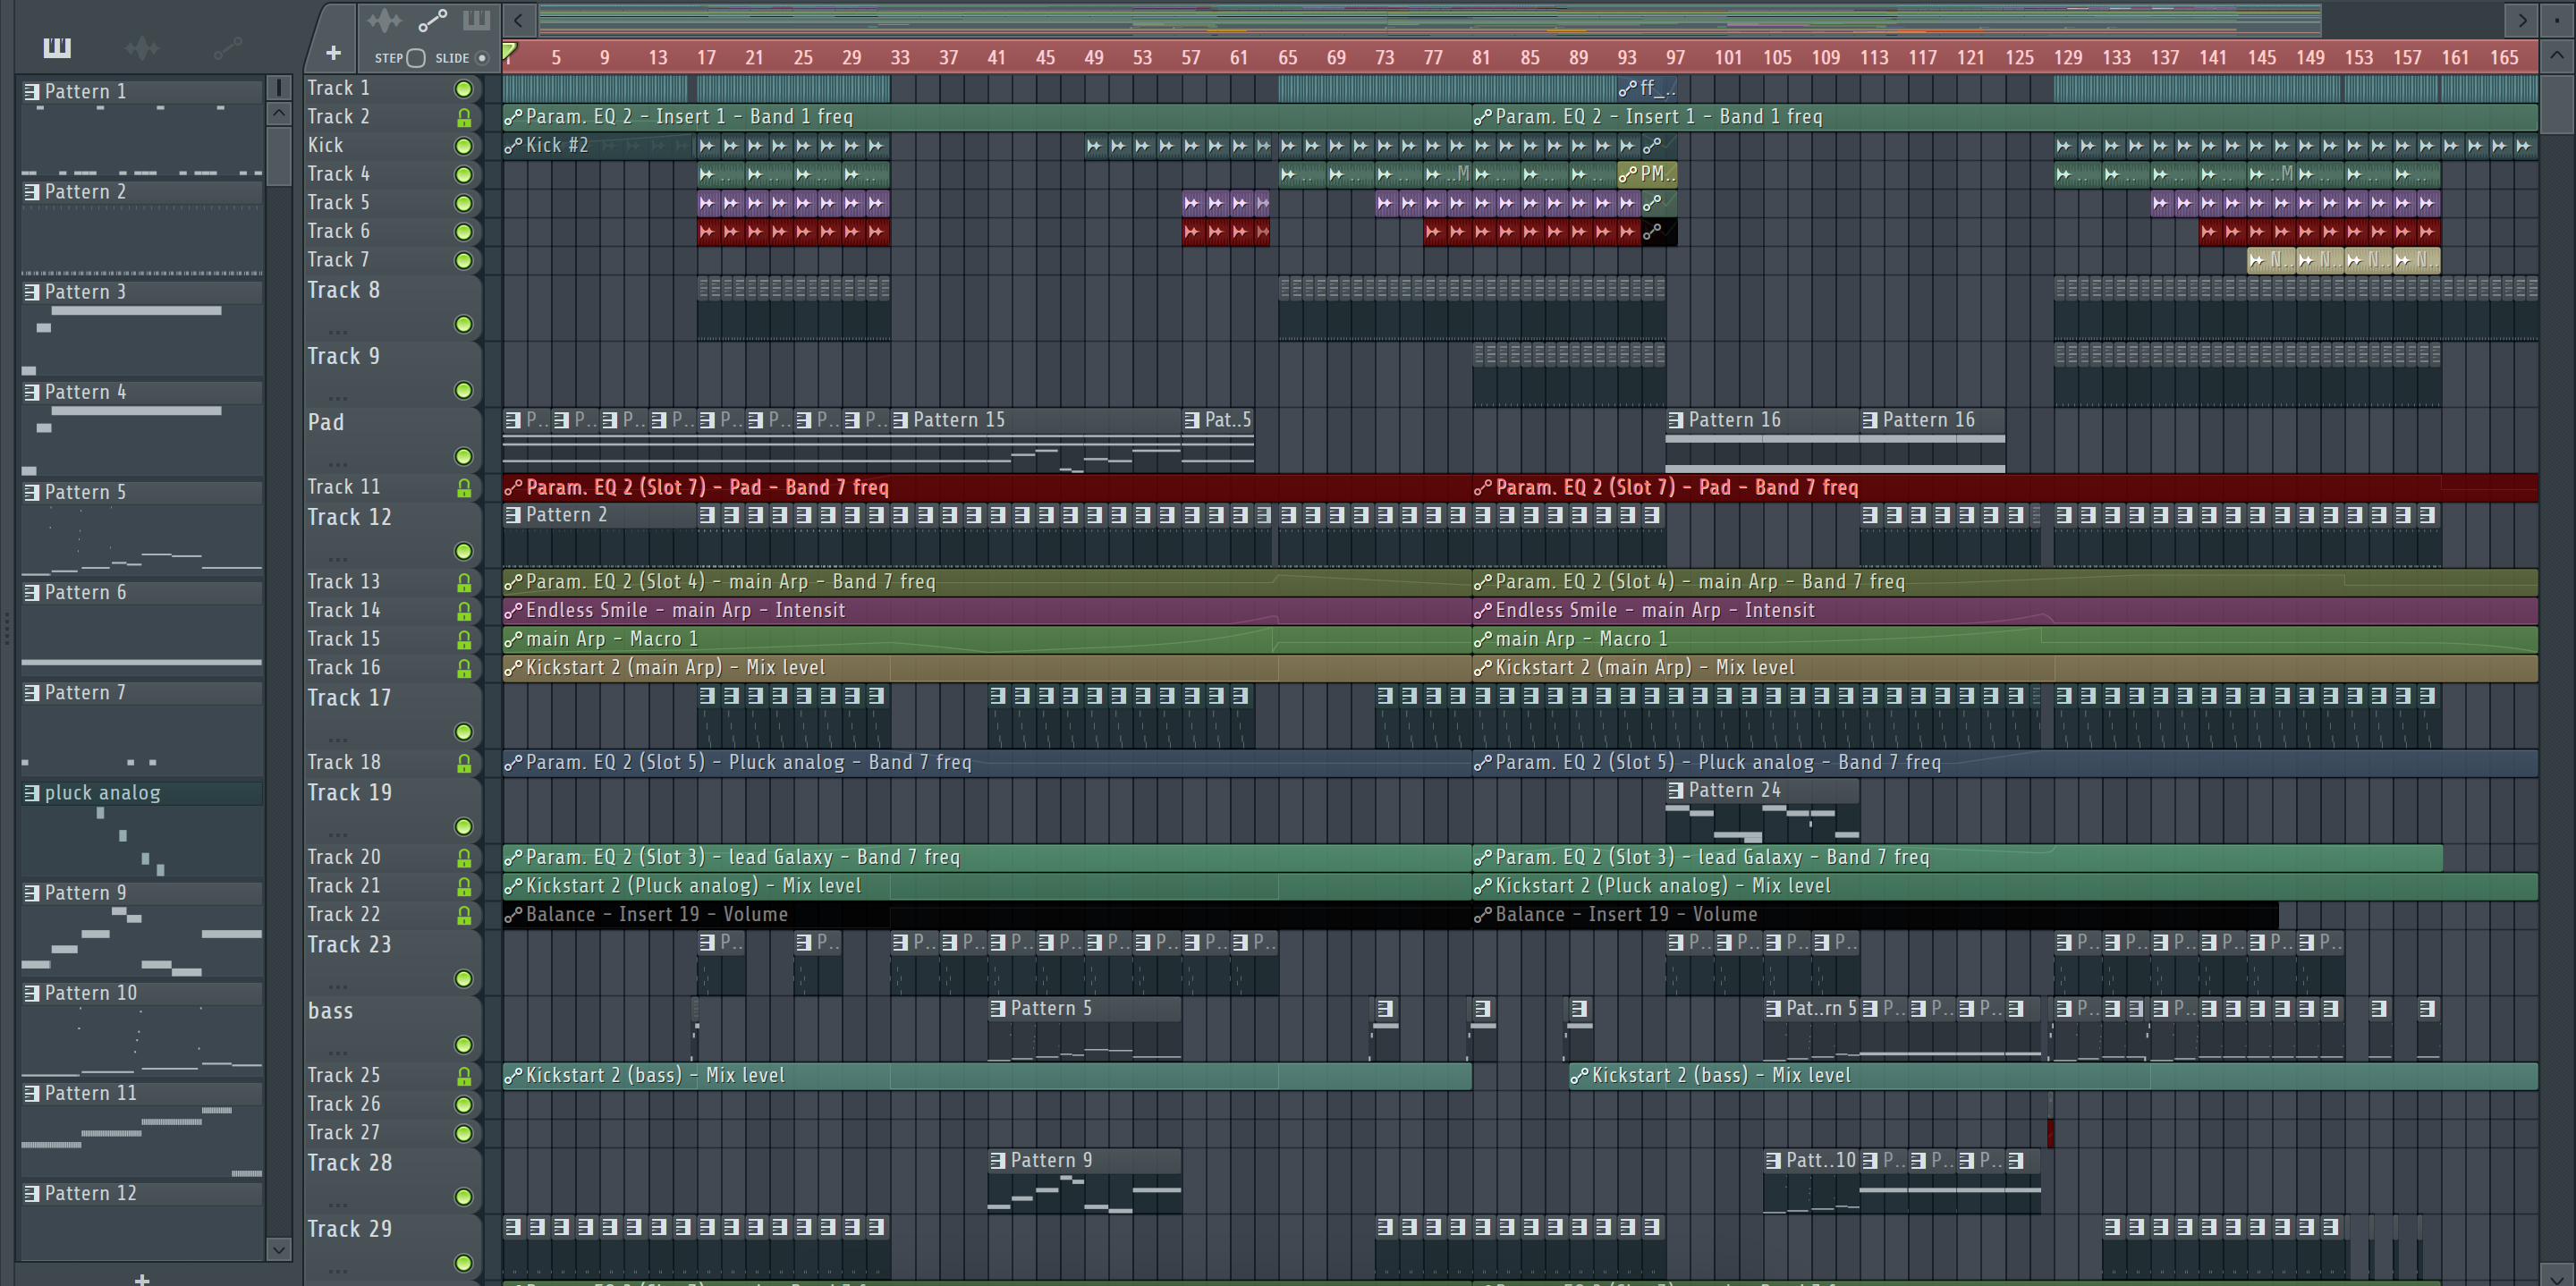Click the add pattern plus below picker
The image size is (2576, 1286).
(x=142, y=1279)
